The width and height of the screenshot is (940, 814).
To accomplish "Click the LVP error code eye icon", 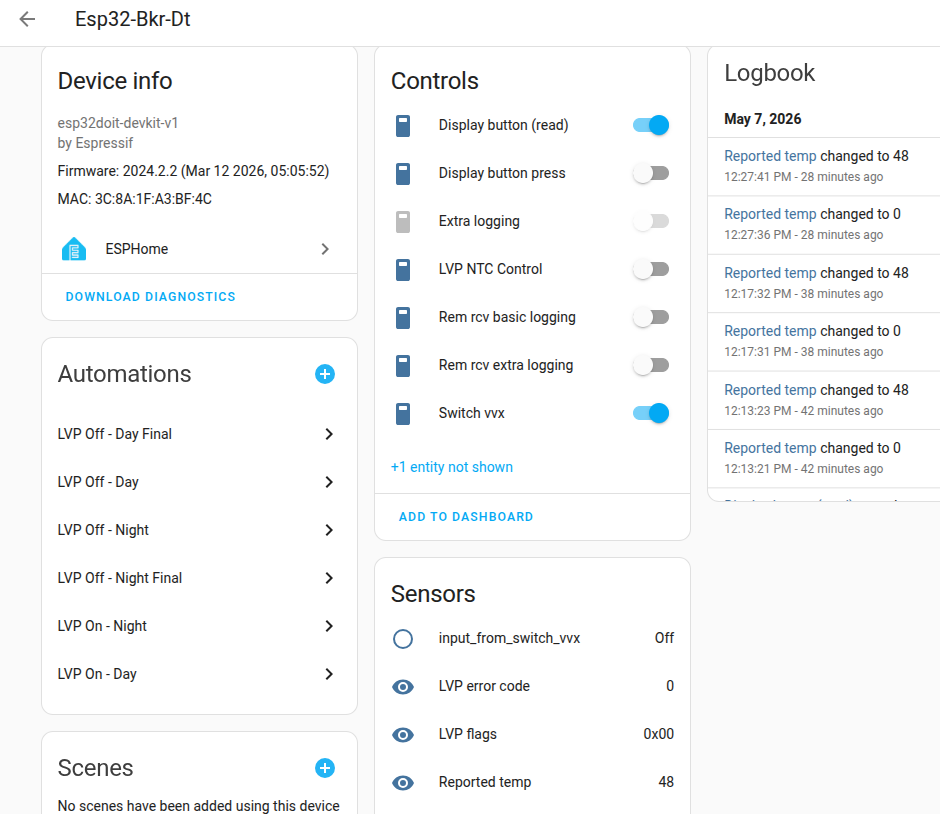I will coord(403,686).
